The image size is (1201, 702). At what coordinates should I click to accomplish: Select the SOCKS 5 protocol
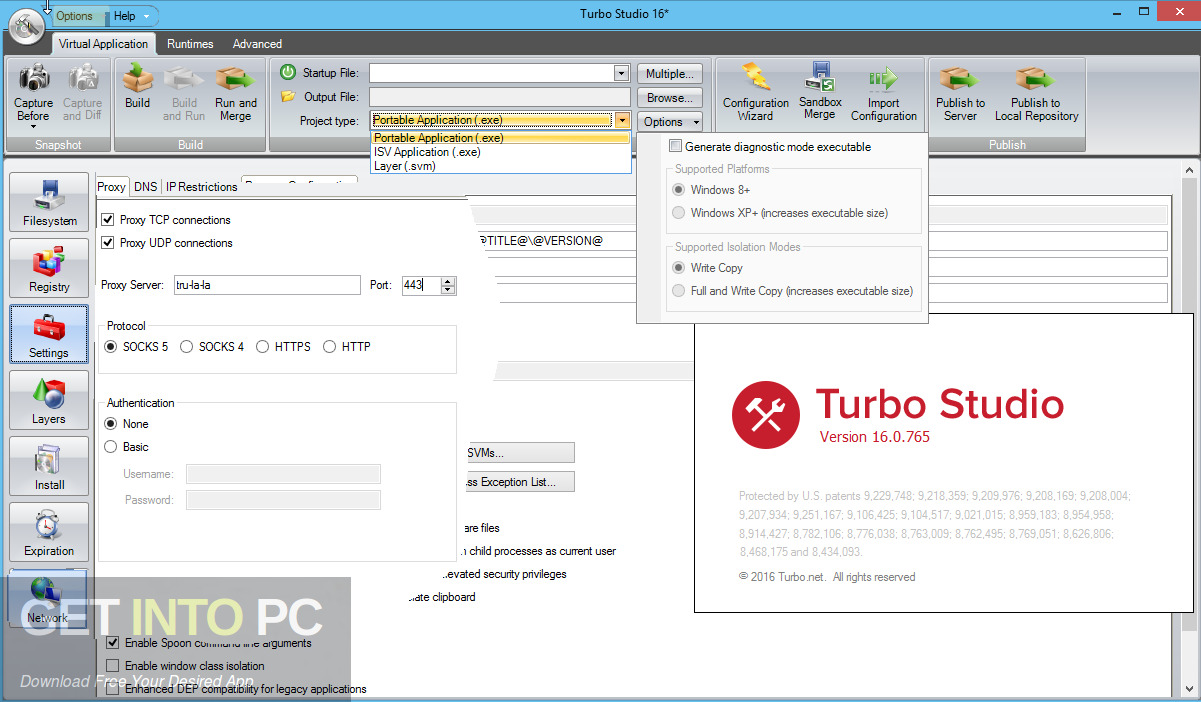click(x=111, y=347)
